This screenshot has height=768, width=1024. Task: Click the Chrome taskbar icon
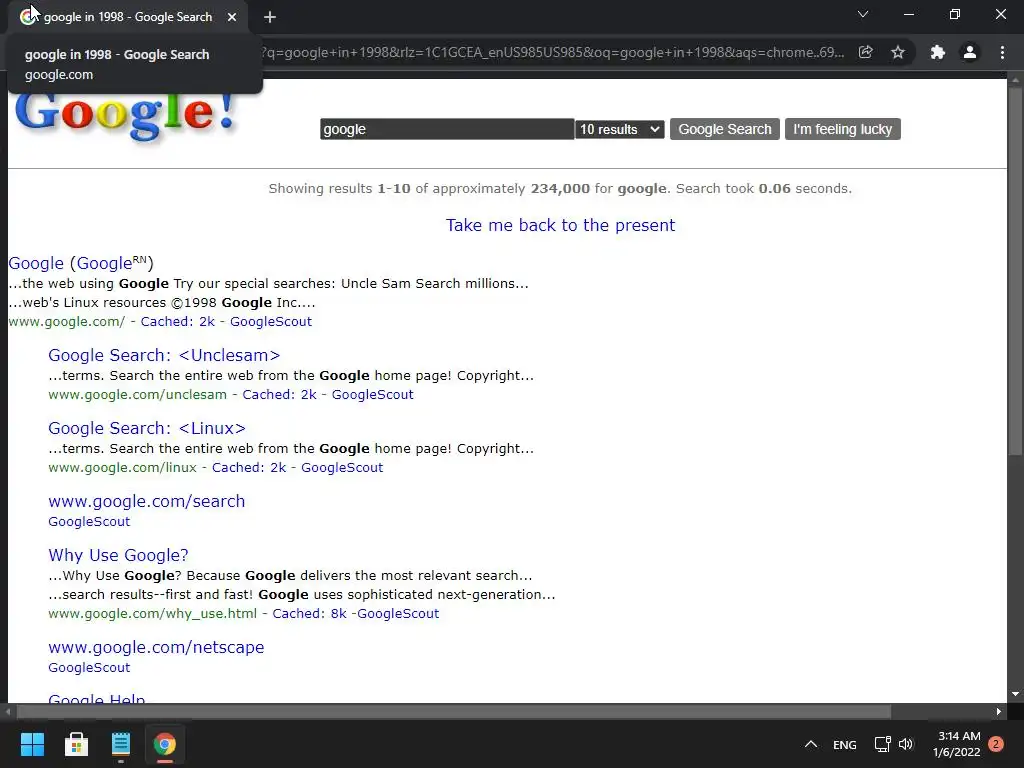pos(165,744)
